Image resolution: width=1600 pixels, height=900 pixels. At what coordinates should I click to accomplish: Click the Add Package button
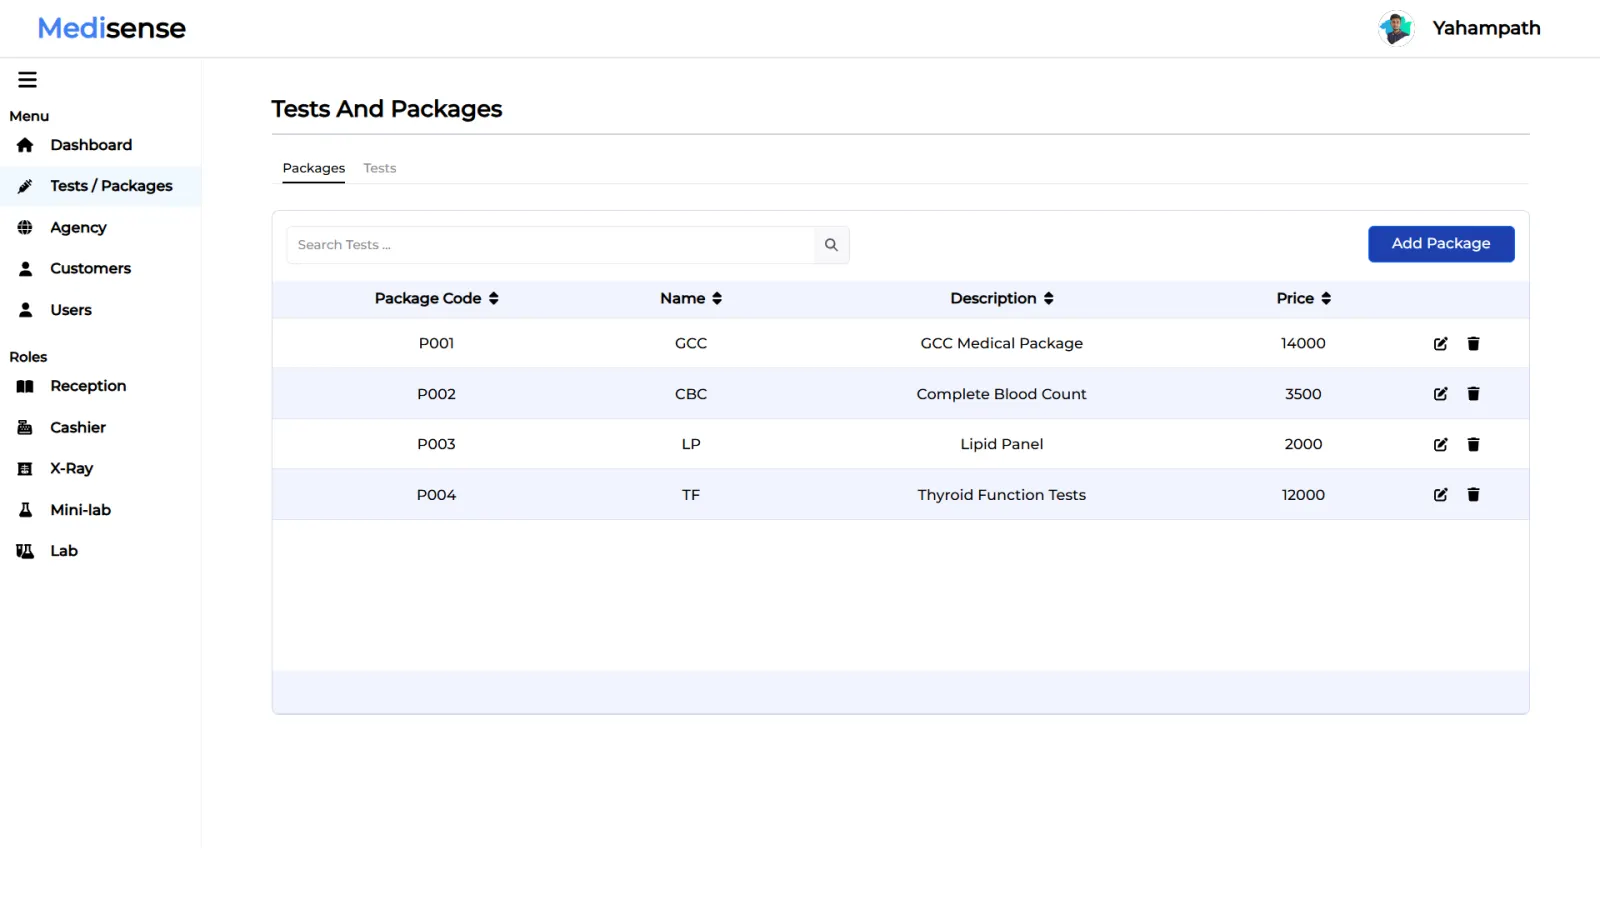click(x=1441, y=244)
